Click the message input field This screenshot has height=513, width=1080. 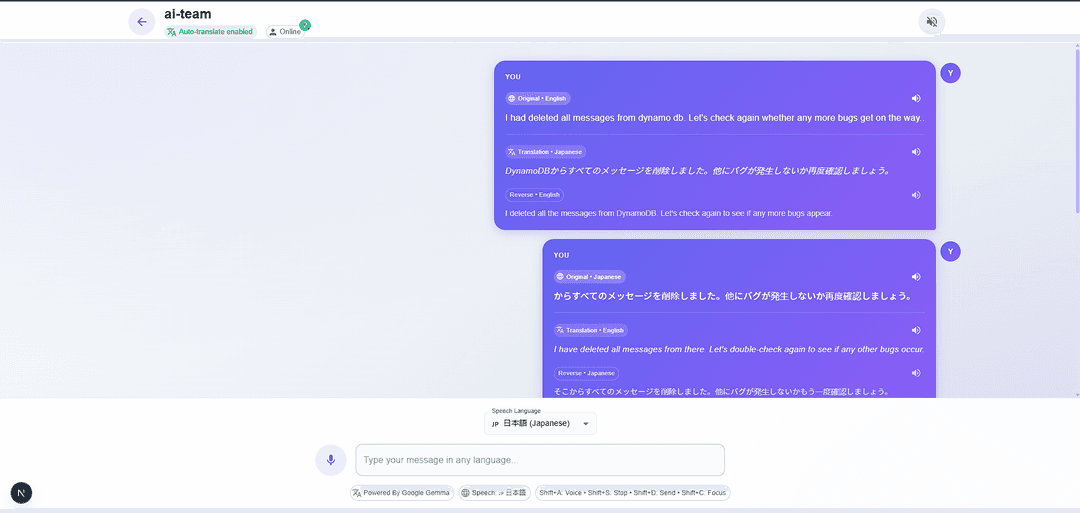[540, 460]
